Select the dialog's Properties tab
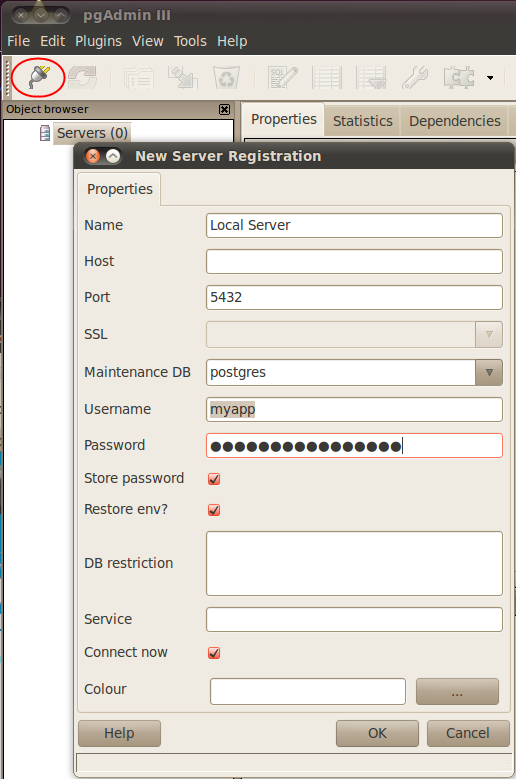Image resolution: width=516 pixels, height=779 pixels. (x=120, y=189)
